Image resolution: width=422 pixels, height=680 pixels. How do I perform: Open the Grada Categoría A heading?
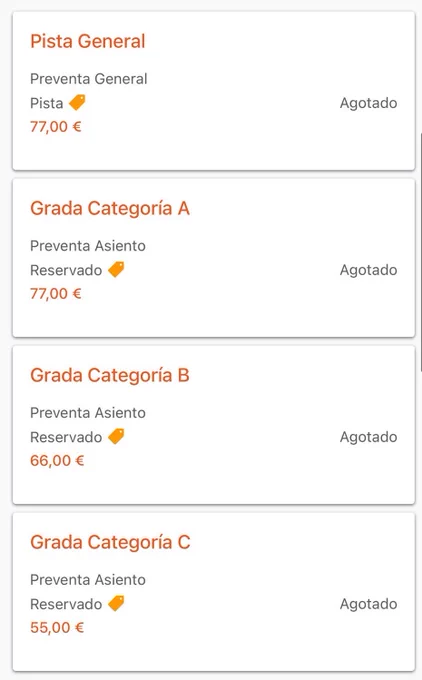coord(110,209)
